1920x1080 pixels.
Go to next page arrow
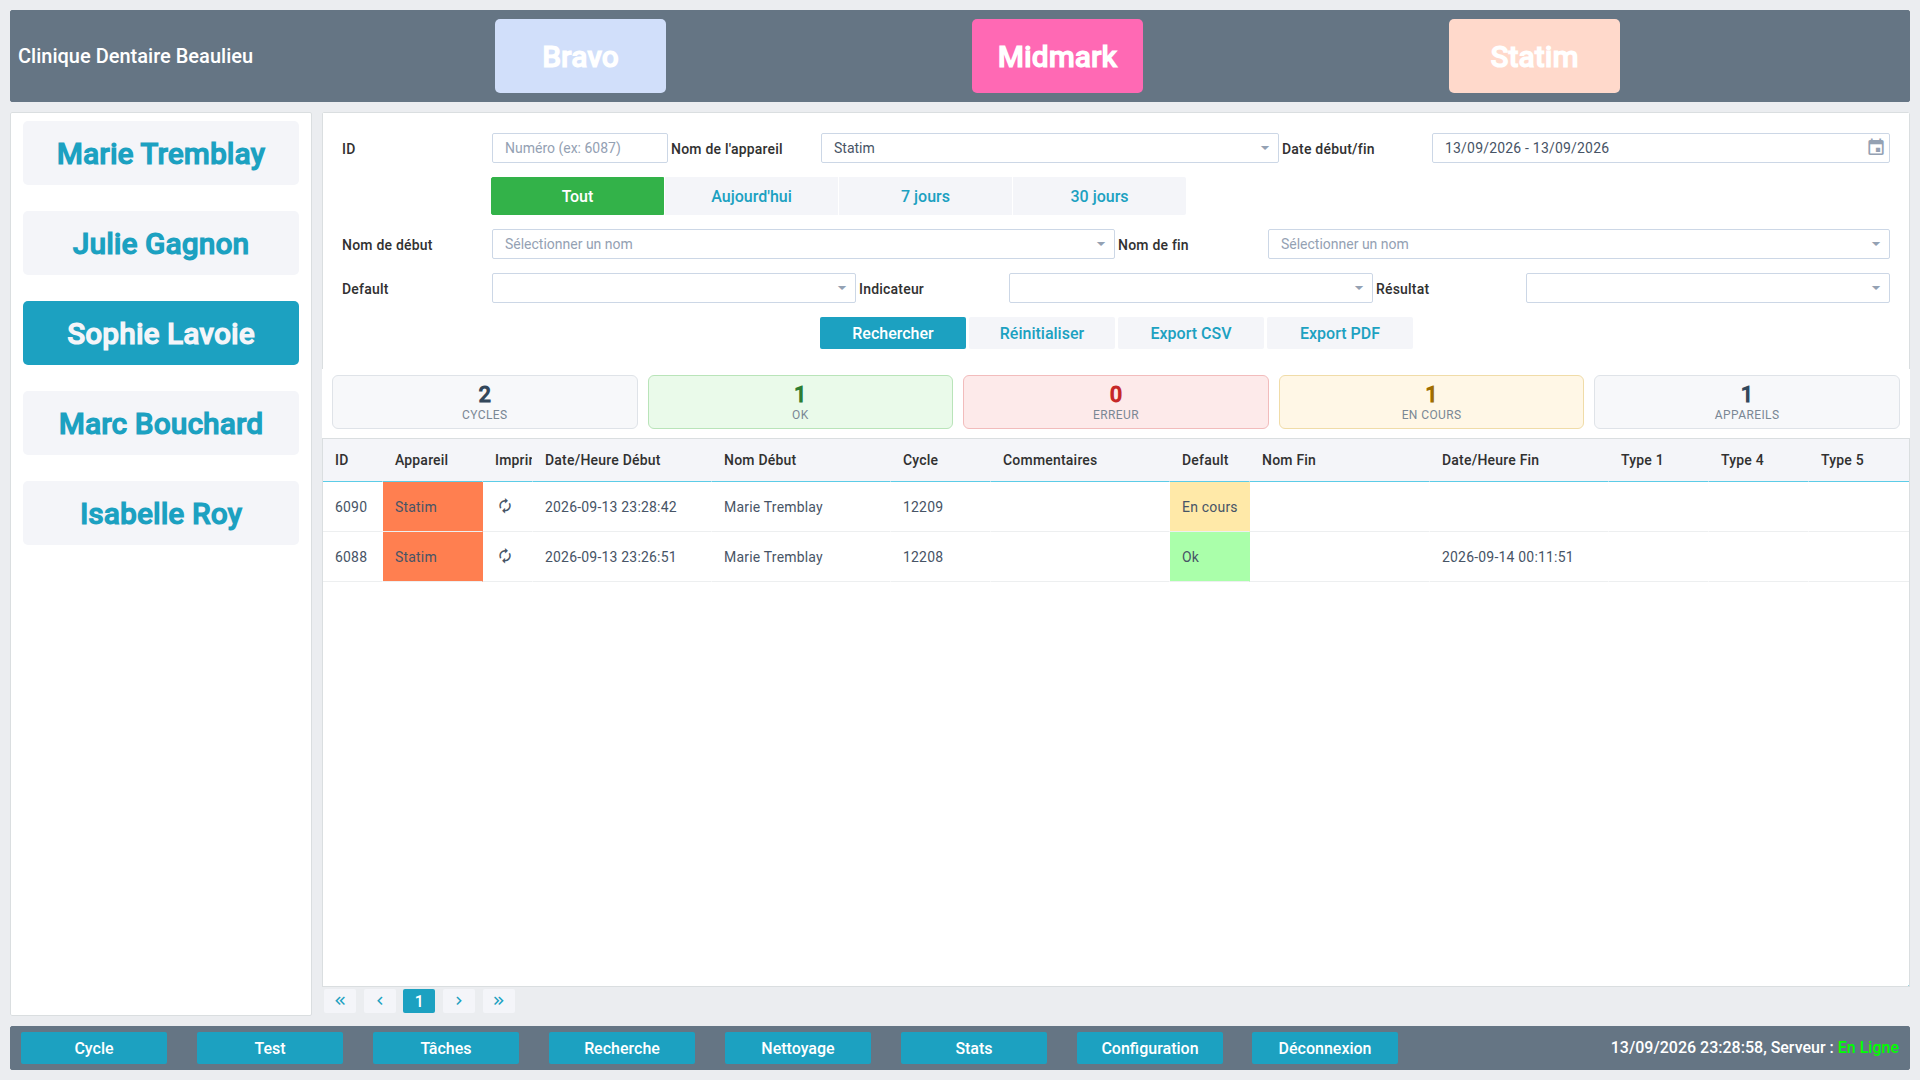[x=459, y=1001]
